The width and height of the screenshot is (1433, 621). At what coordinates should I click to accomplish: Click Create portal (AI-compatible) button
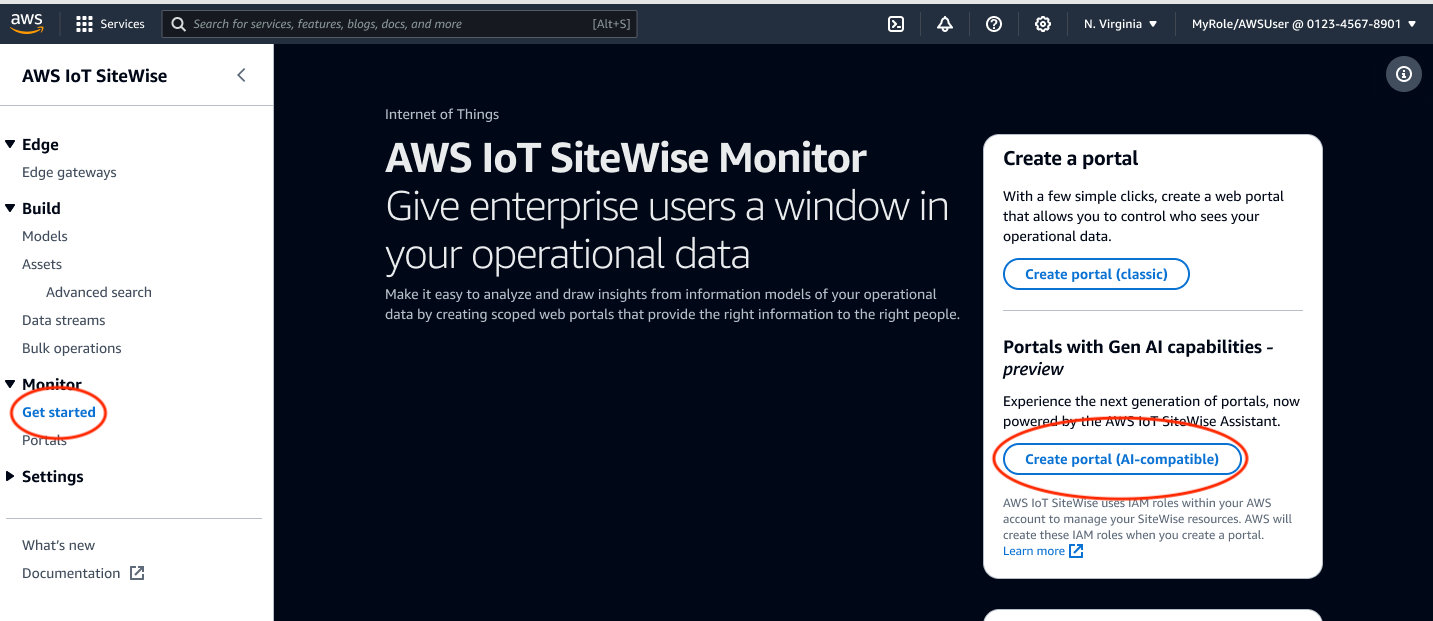pos(1121,459)
